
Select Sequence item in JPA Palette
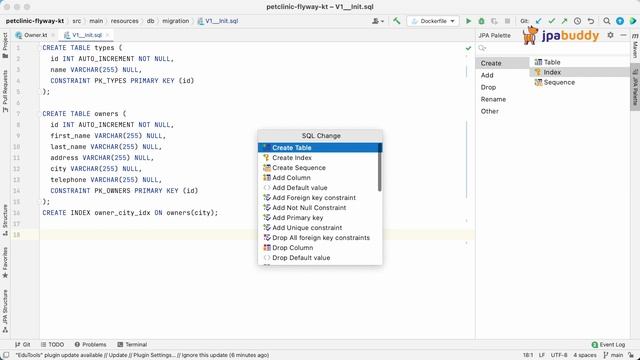(x=580, y=82)
